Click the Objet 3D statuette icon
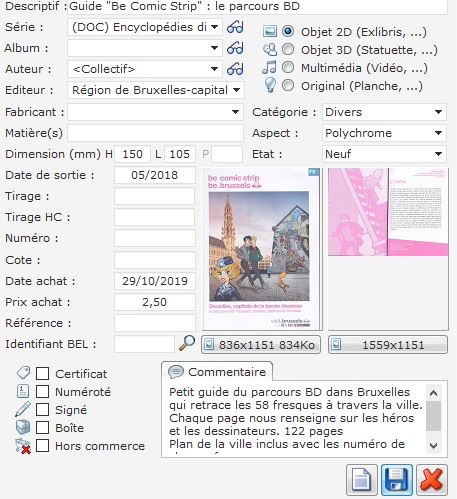The image size is (457, 499). pos(270,50)
